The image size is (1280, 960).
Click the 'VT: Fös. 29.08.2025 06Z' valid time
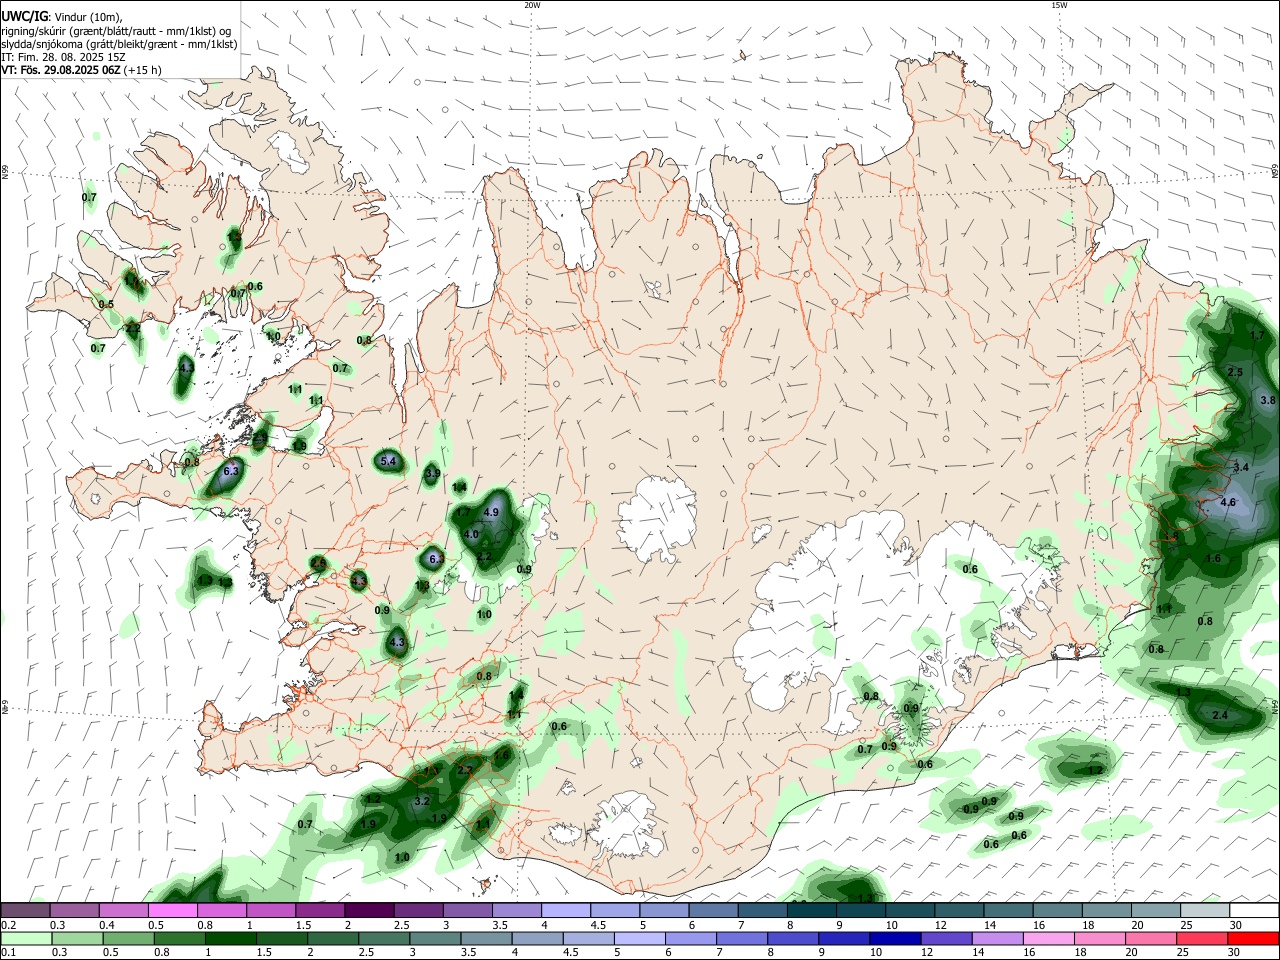point(61,70)
